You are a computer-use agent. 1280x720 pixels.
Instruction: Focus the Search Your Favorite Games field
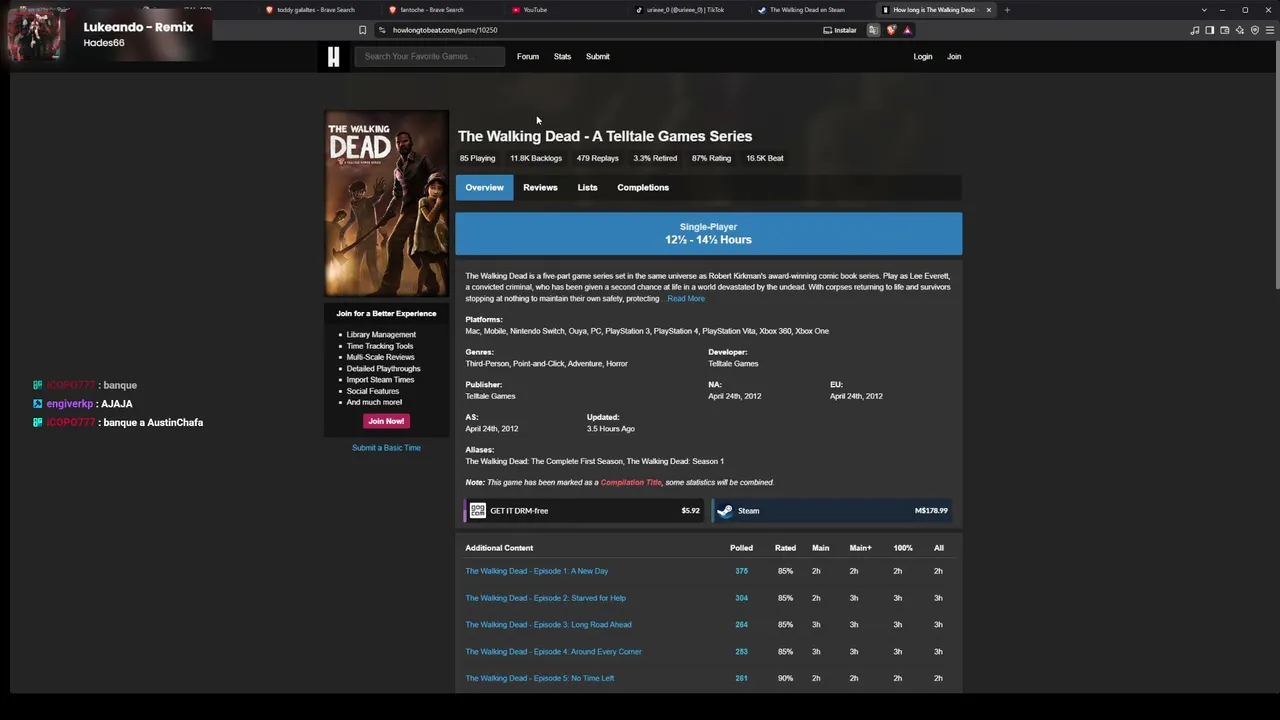430,56
